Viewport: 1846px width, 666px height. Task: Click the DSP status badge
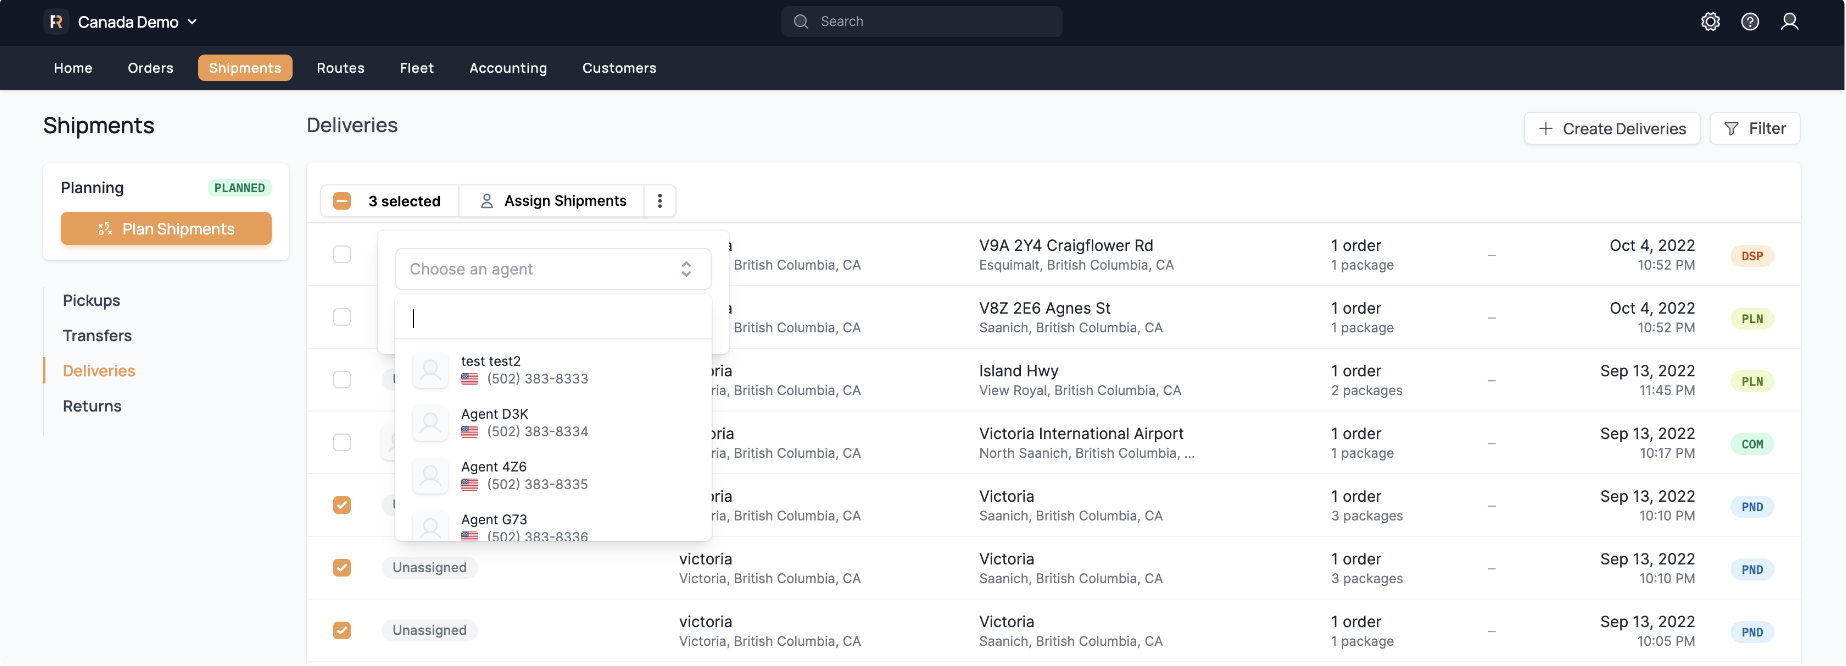[1752, 256]
